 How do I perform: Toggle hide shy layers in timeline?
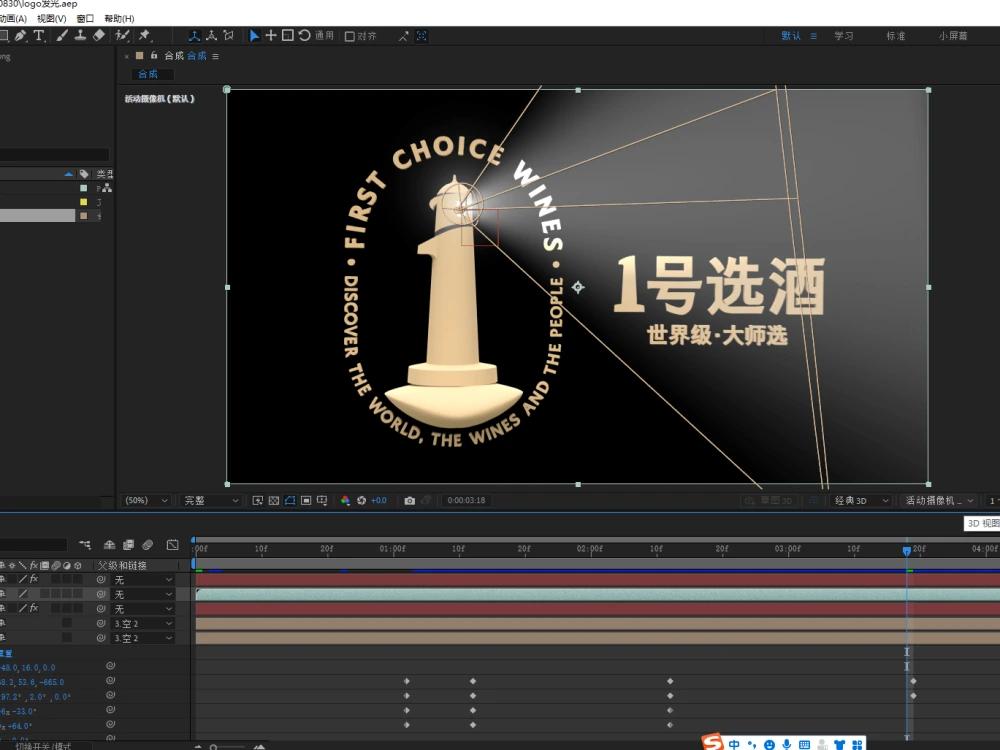(x=109, y=545)
